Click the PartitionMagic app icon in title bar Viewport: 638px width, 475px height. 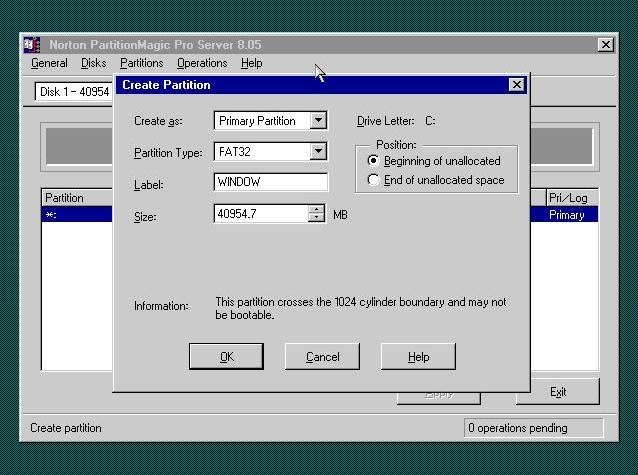coord(32,45)
